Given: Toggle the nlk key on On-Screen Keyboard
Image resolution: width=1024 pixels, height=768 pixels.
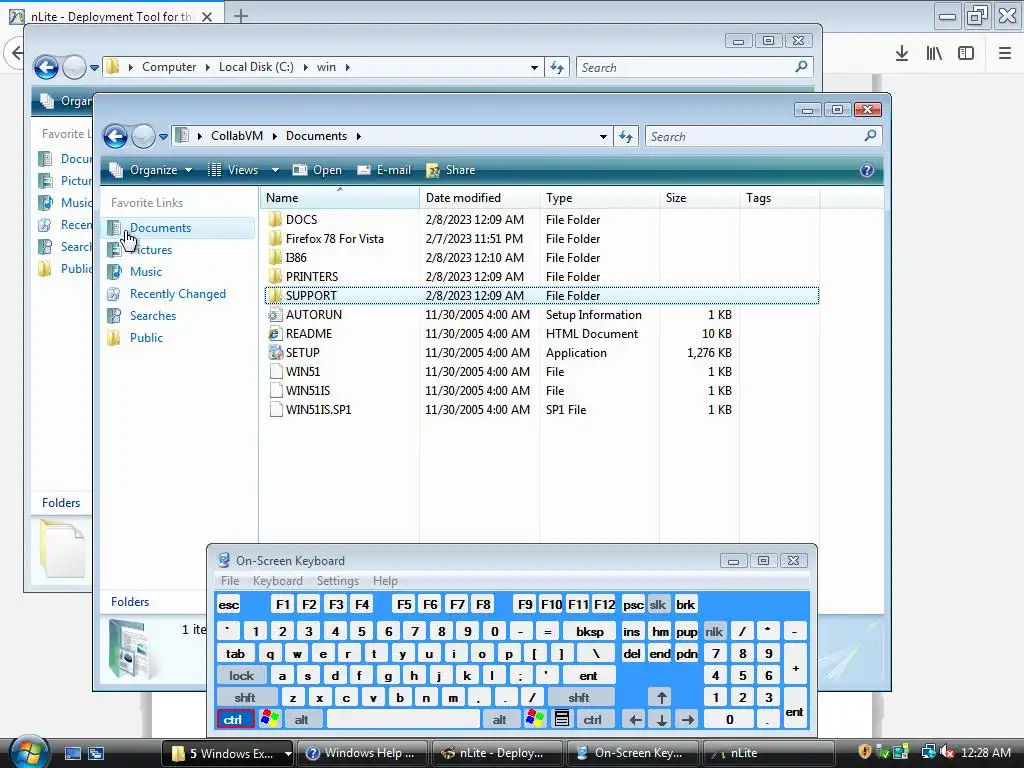Looking at the screenshot, I should [714, 632].
